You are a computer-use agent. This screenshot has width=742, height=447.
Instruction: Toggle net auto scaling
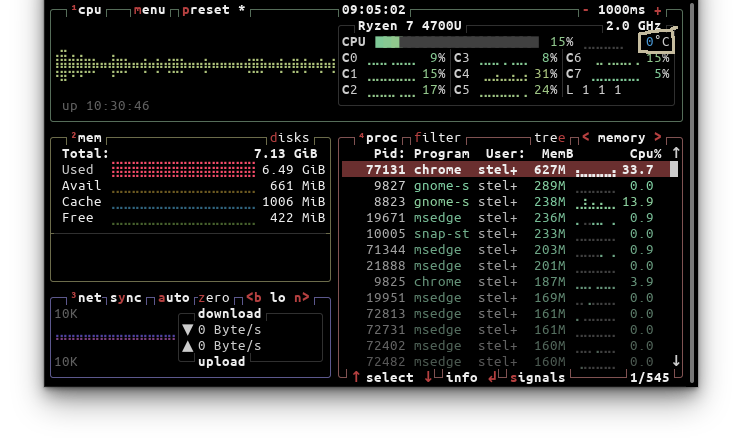[174, 298]
